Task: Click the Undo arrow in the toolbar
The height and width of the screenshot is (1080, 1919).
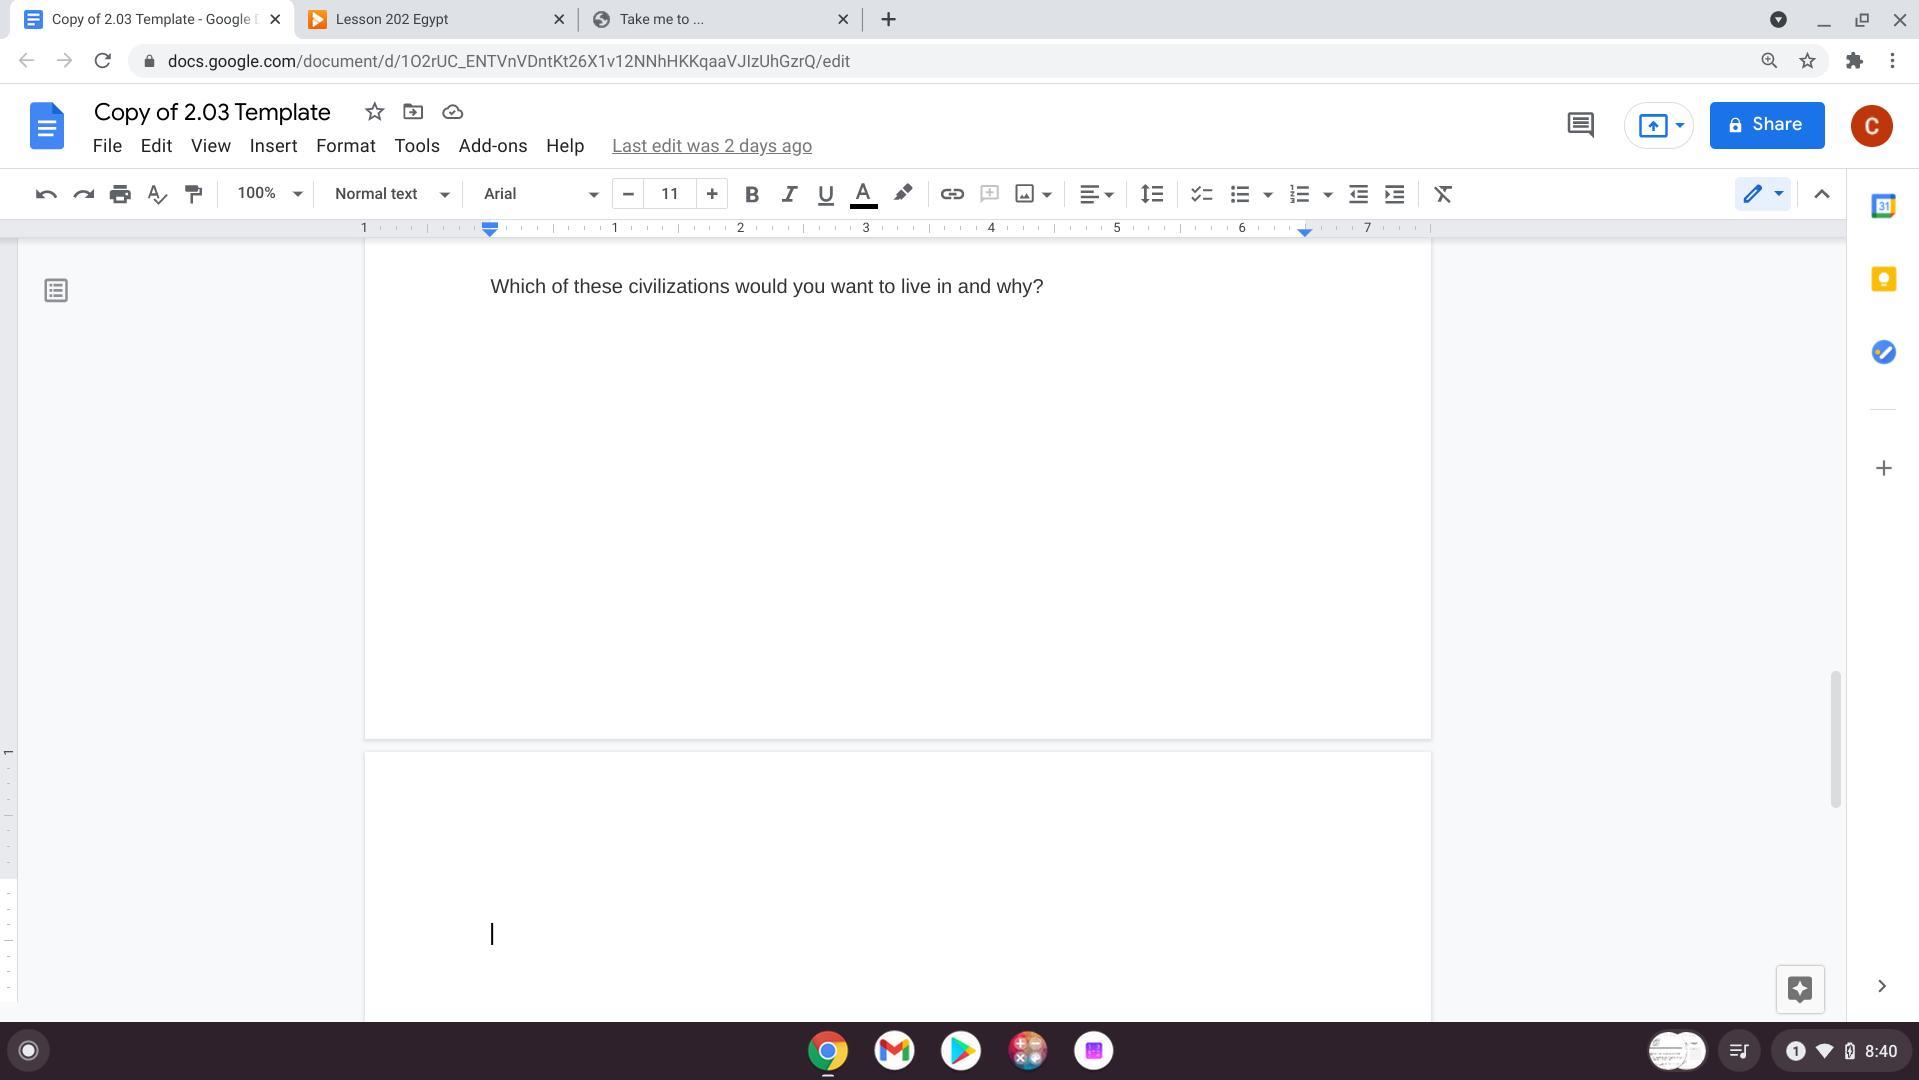Action: (x=46, y=194)
